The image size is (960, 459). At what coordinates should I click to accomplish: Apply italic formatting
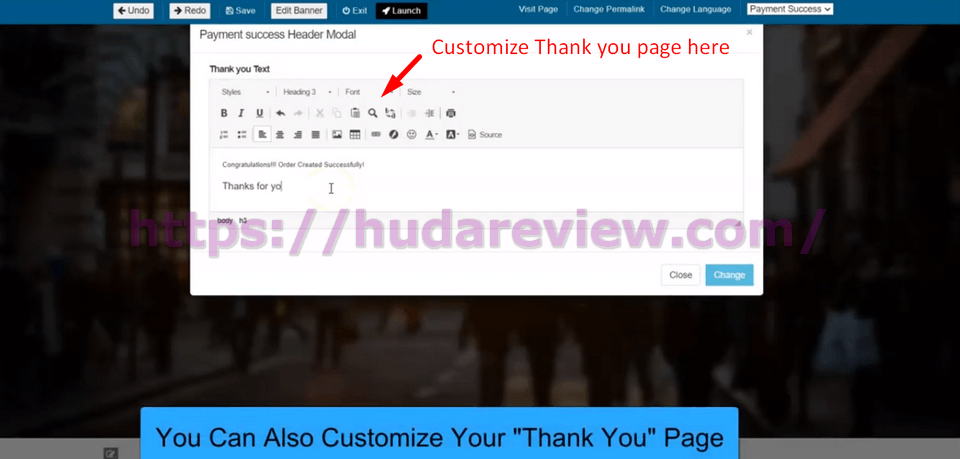(x=241, y=113)
